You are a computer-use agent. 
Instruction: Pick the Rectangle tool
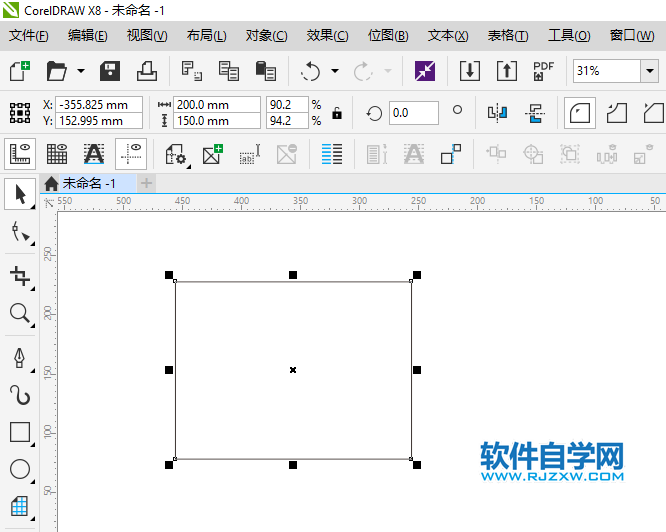click(x=20, y=432)
